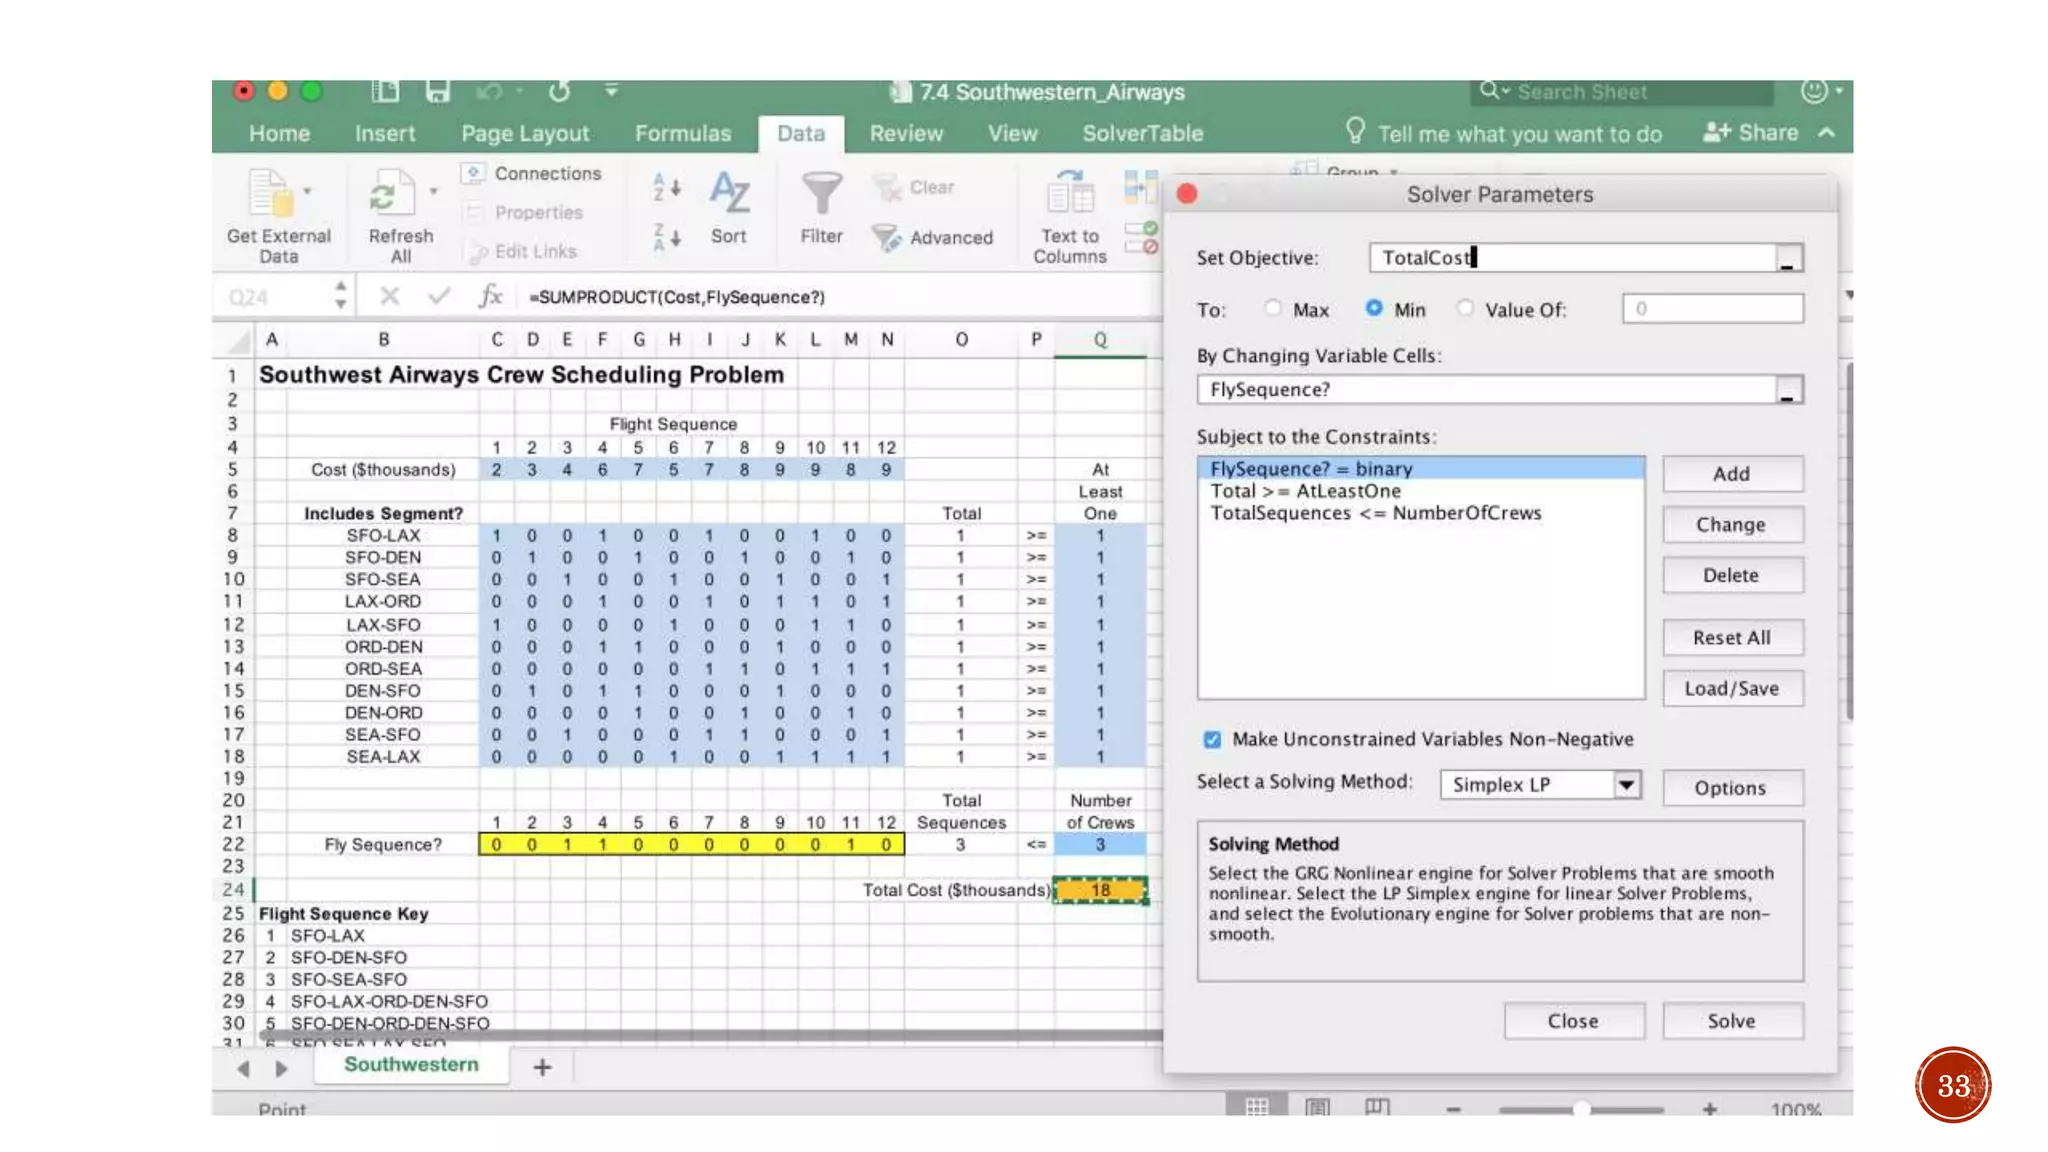
Task: Click the Get External Data icon
Action: pos(270,194)
